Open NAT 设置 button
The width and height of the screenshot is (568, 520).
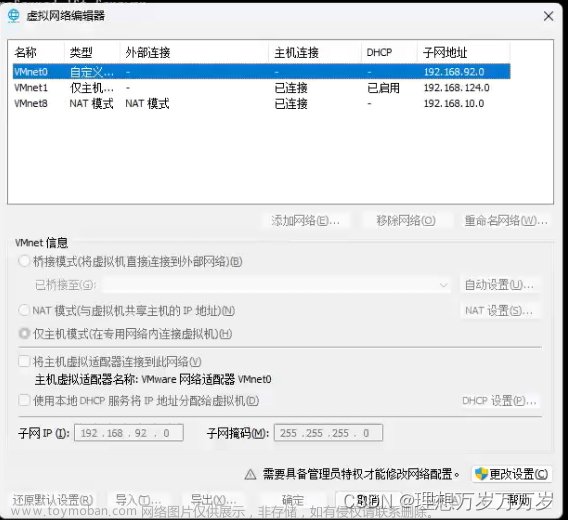(500, 311)
